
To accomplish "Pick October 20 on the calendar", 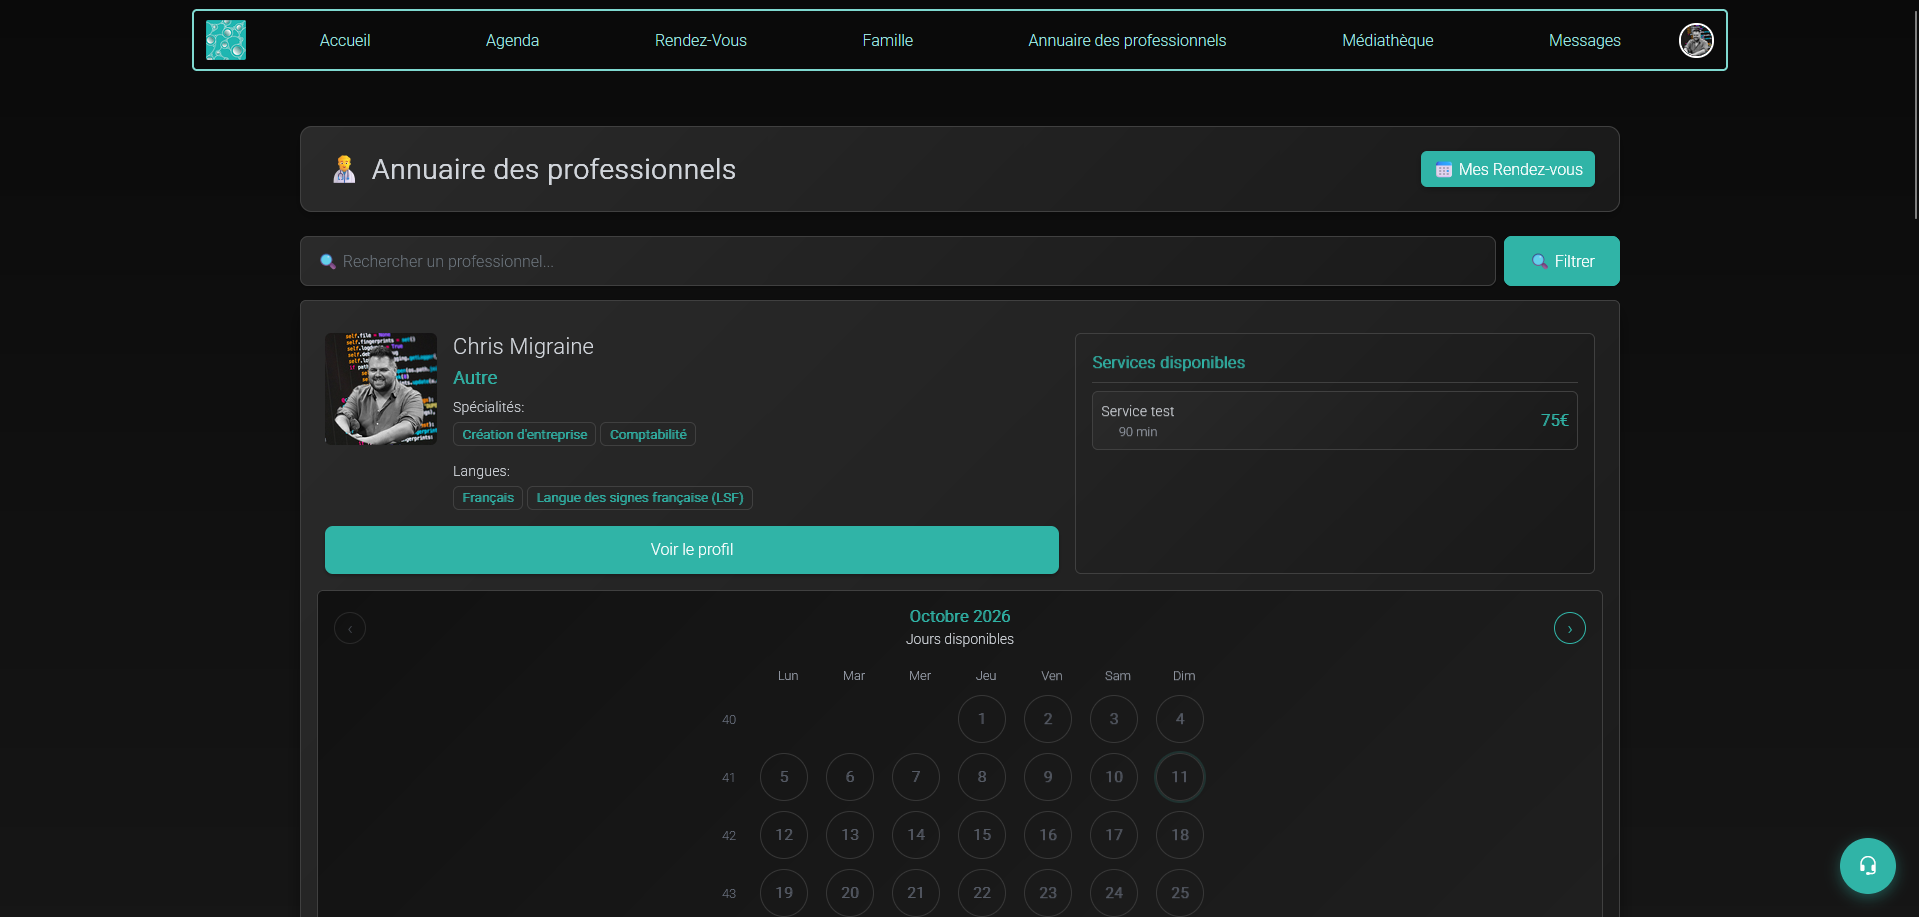I will point(850,893).
